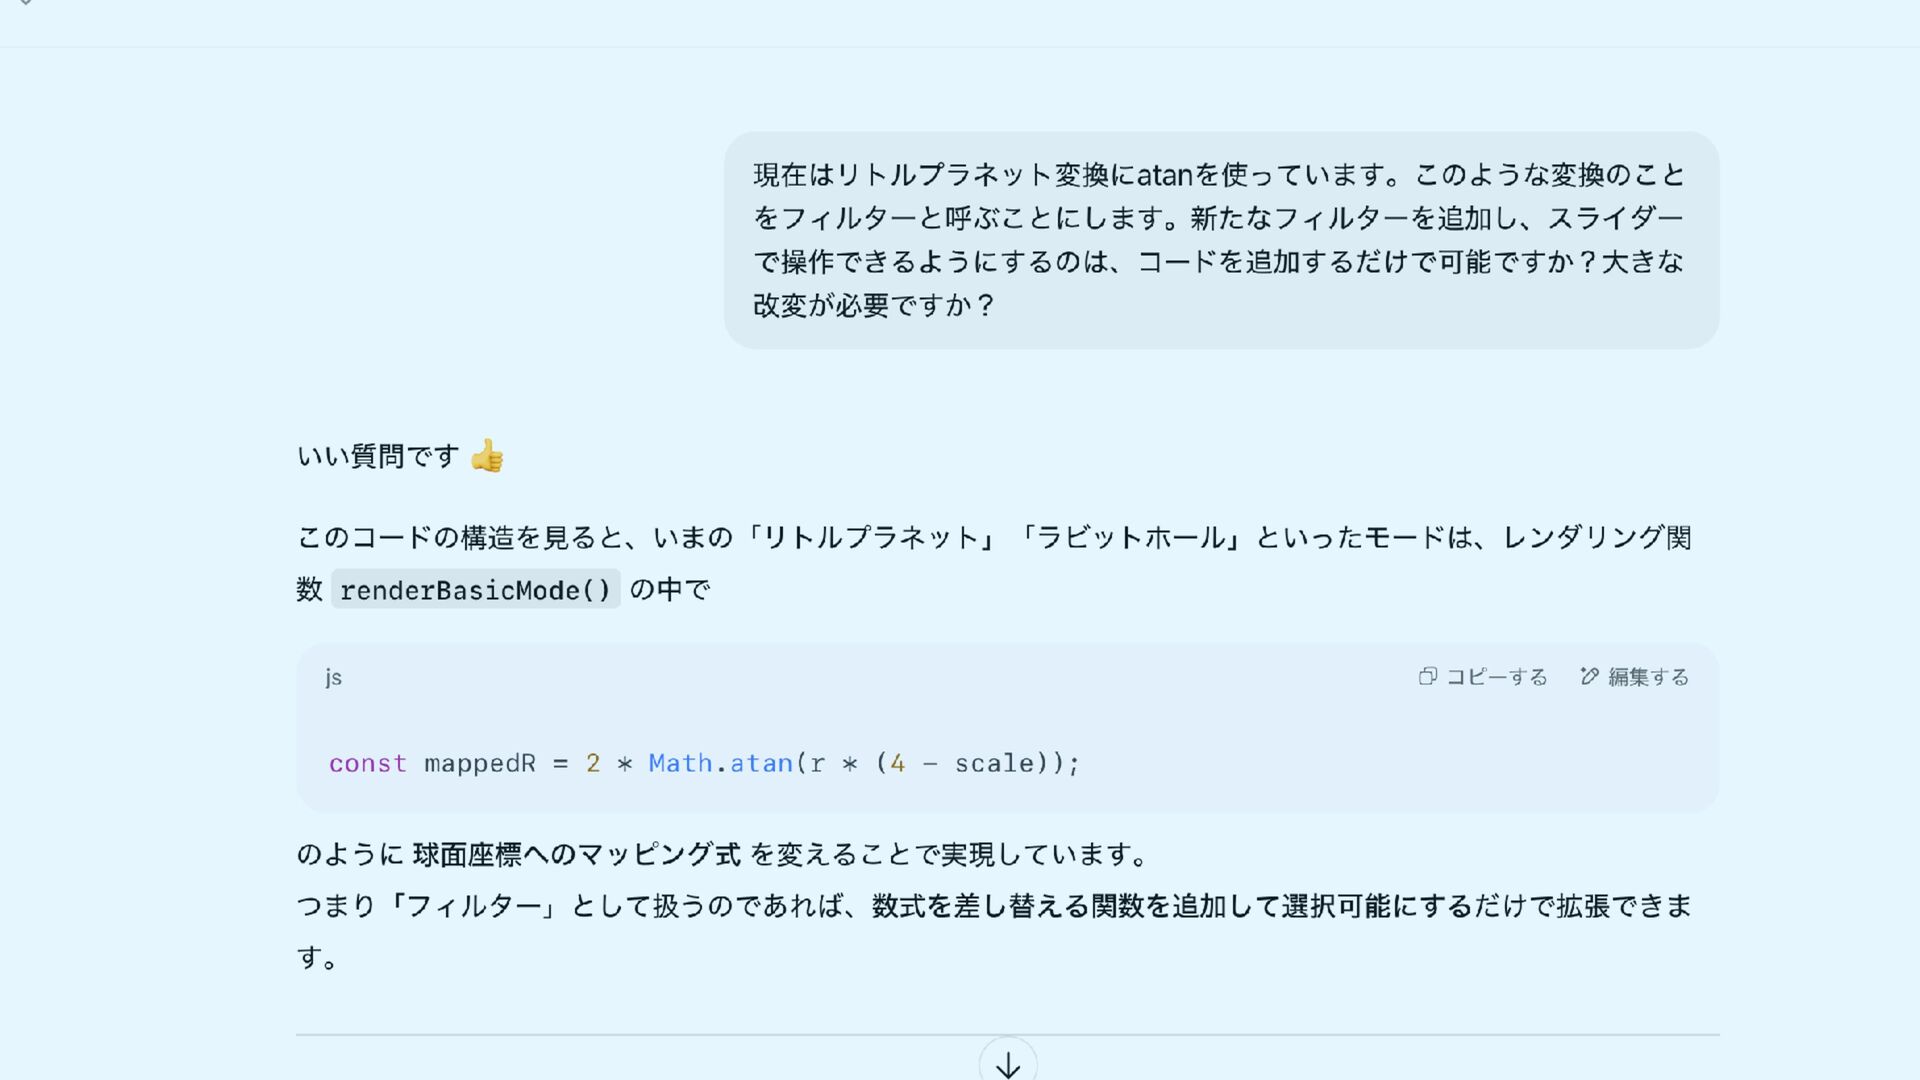
Task: Click the js language label in the code block
Action: 333,677
